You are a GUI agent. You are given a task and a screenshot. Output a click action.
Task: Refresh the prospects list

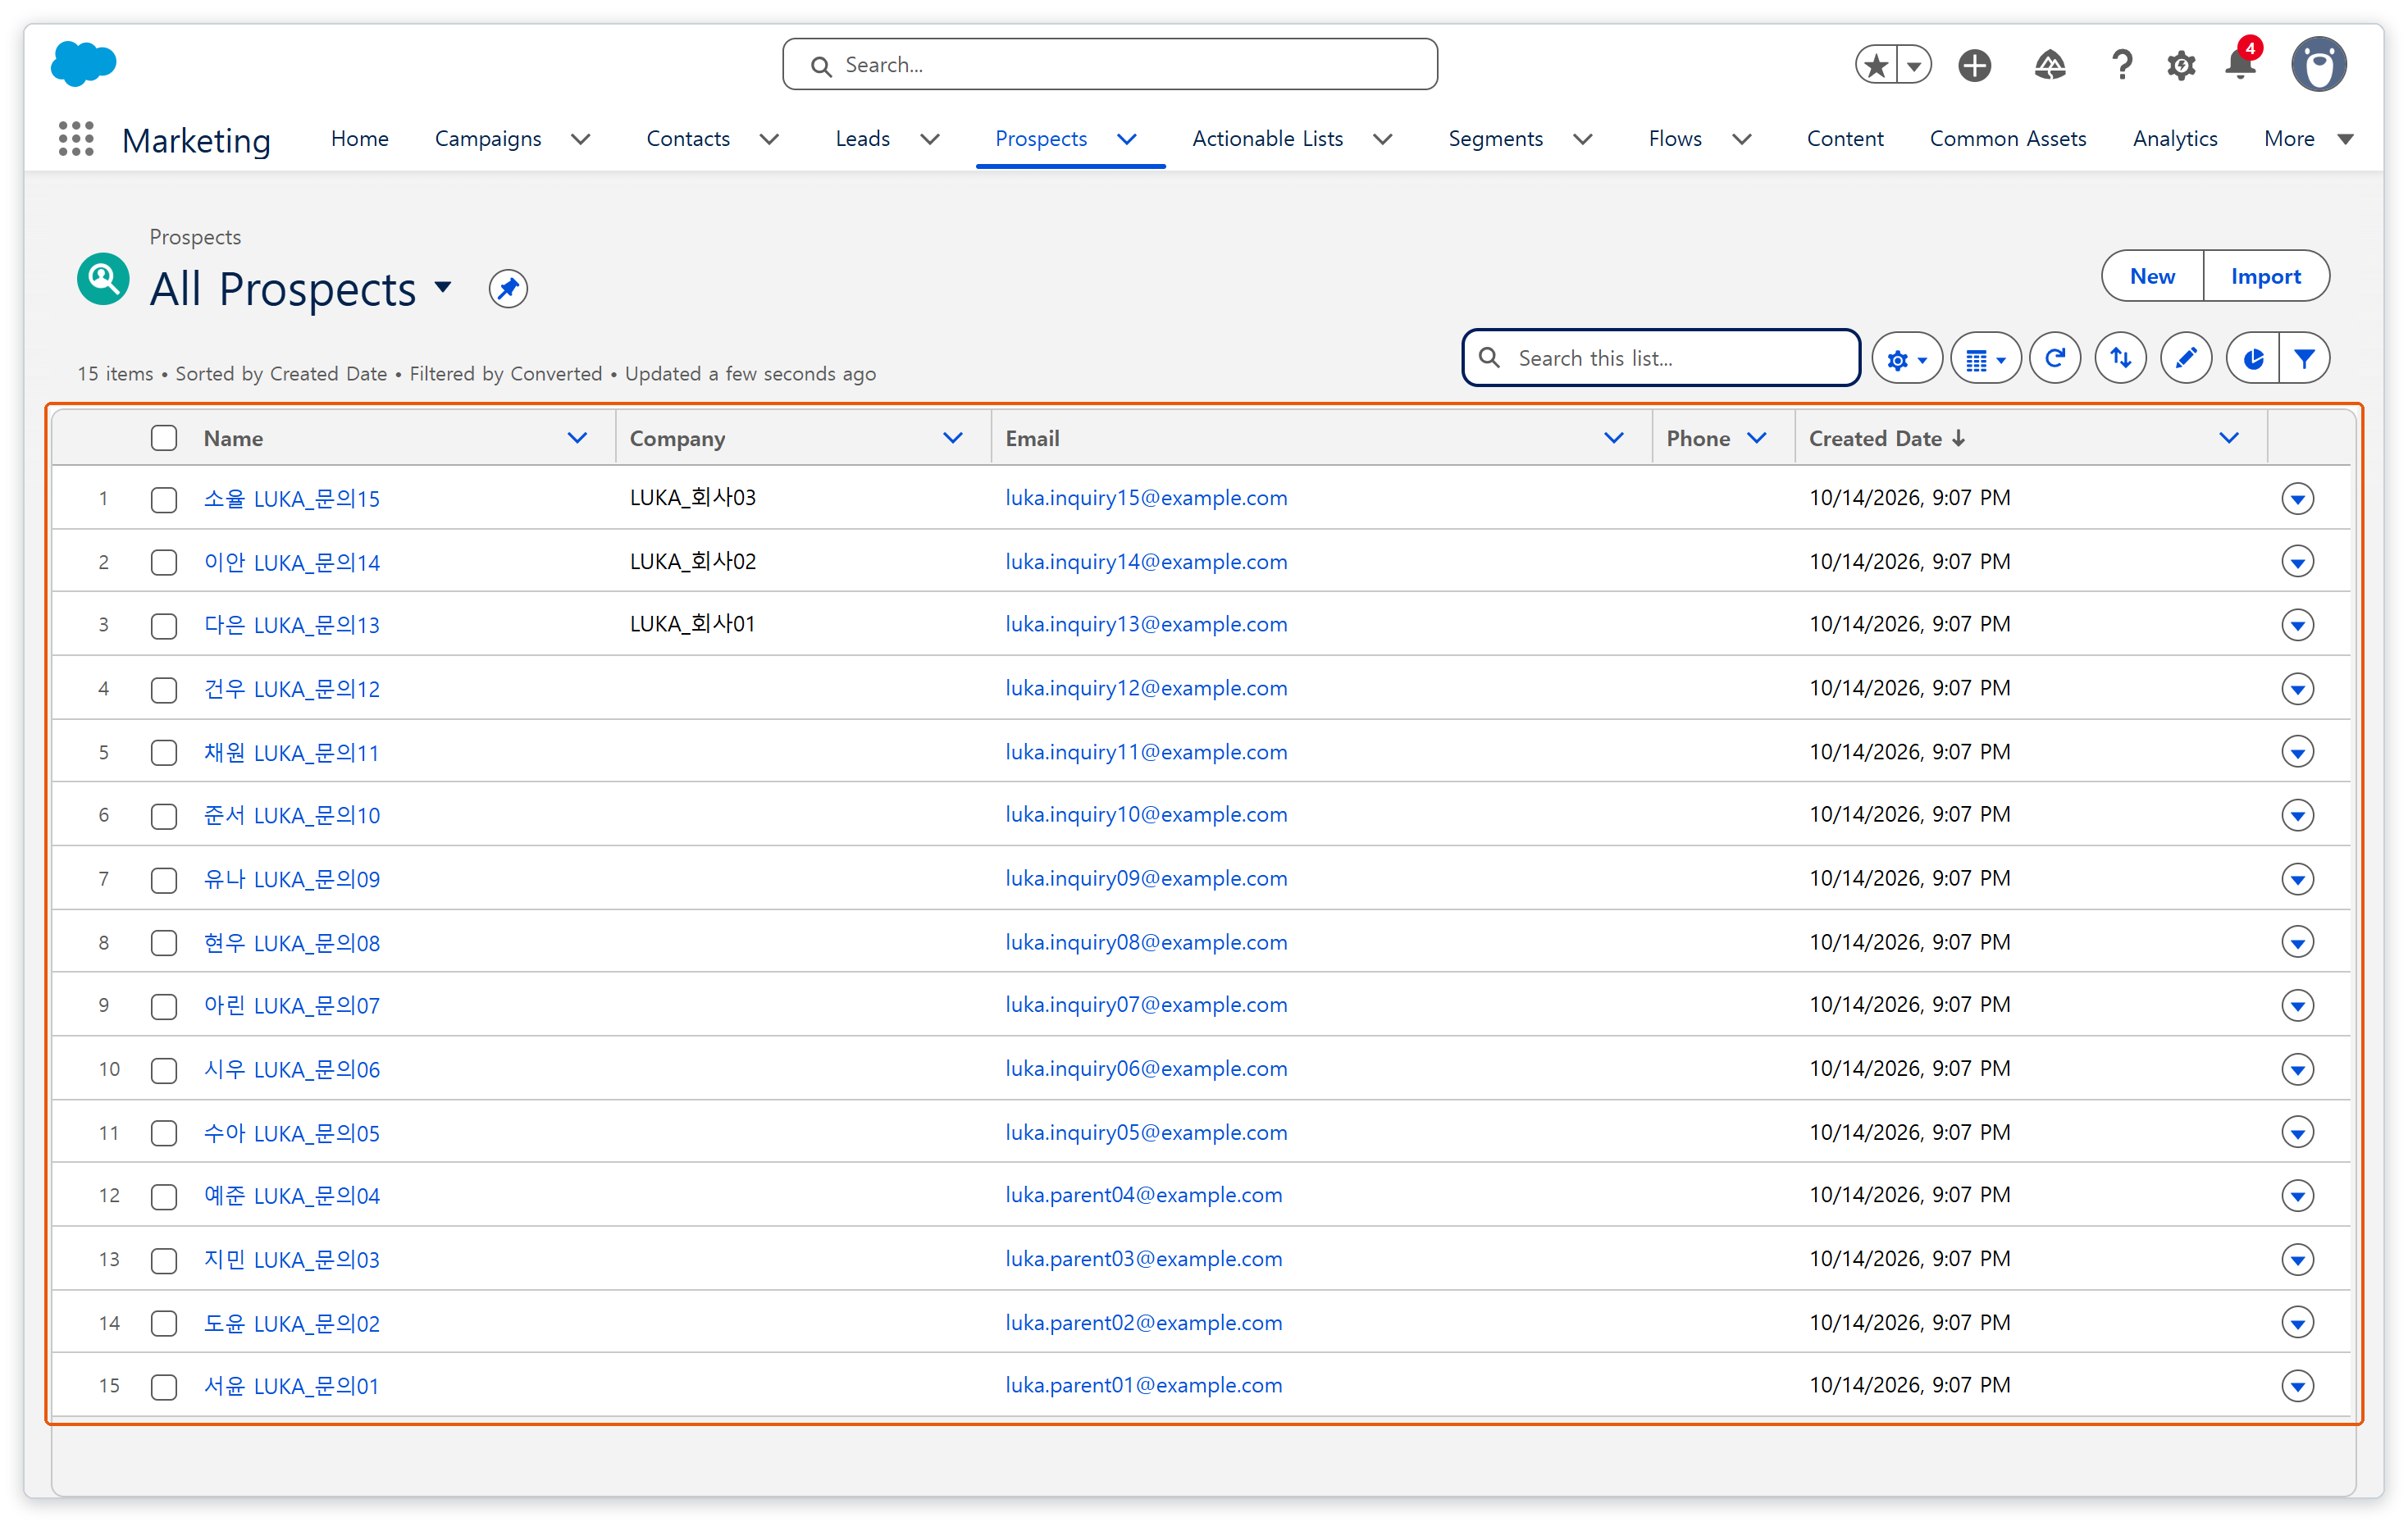(2055, 358)
